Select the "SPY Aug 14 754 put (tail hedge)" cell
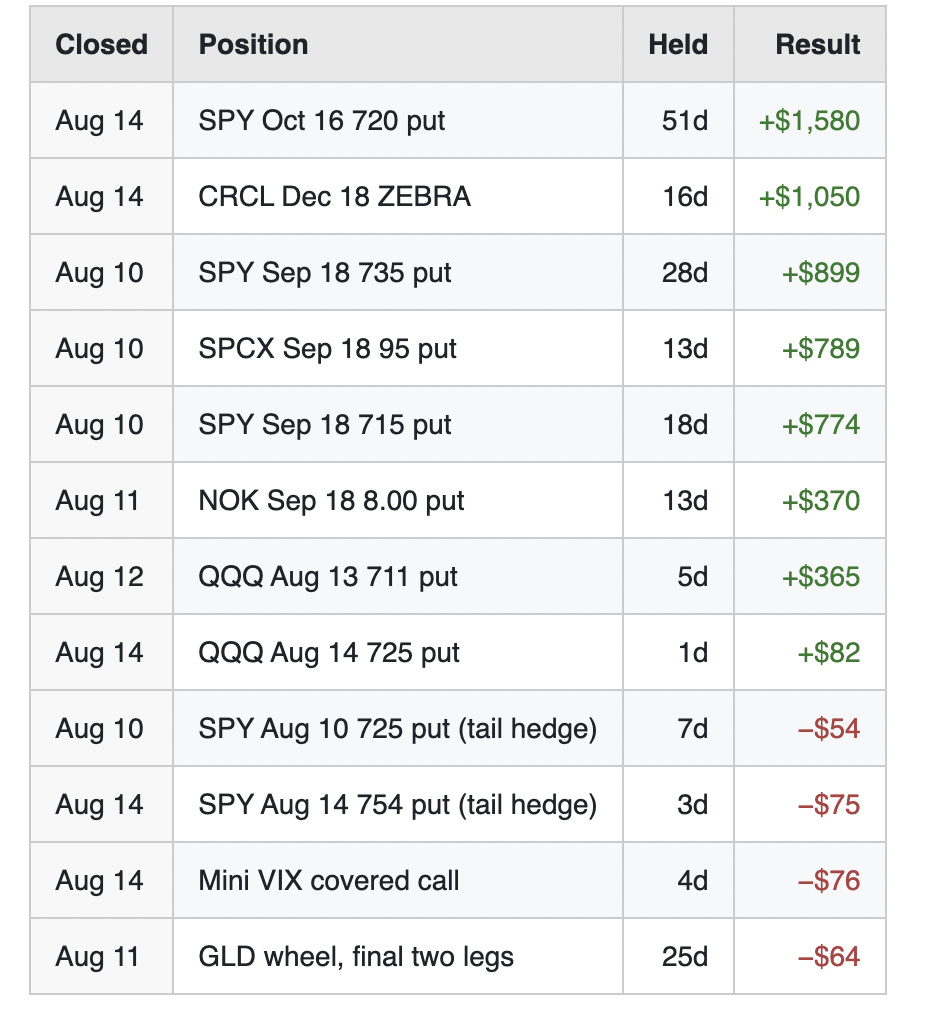 [x=397, y=804]
